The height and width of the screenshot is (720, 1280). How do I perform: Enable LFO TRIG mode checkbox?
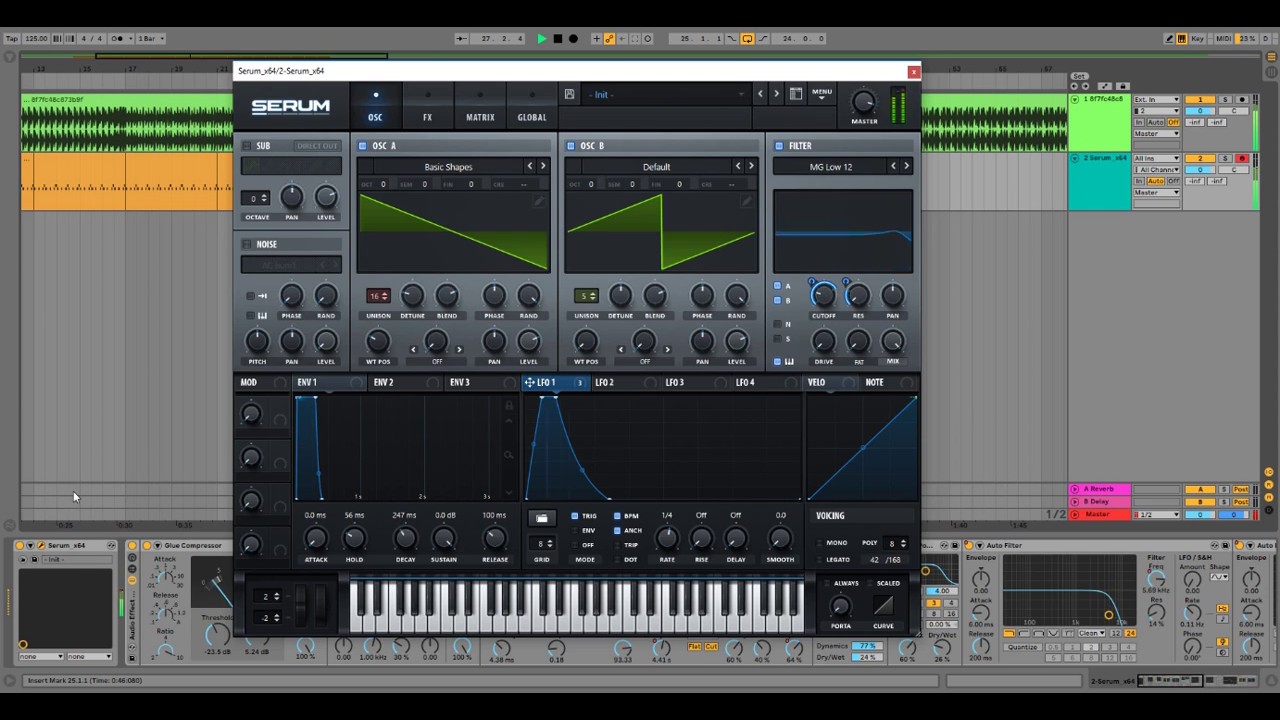click(575, 516)
